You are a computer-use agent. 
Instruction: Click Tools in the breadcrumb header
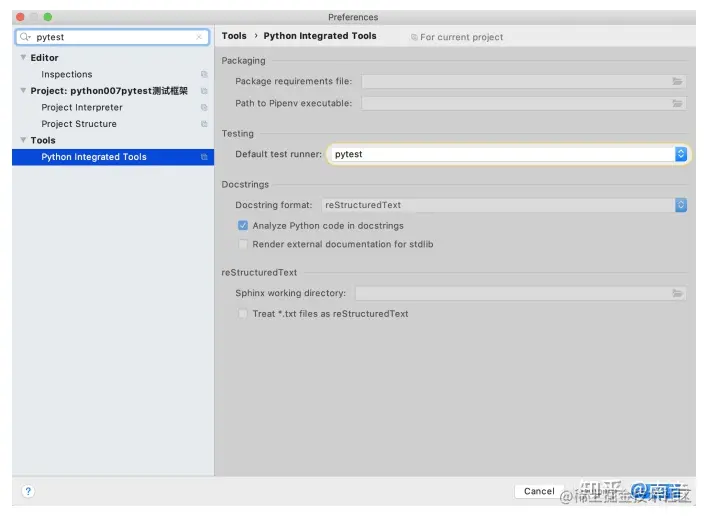[x=234, y=36]
